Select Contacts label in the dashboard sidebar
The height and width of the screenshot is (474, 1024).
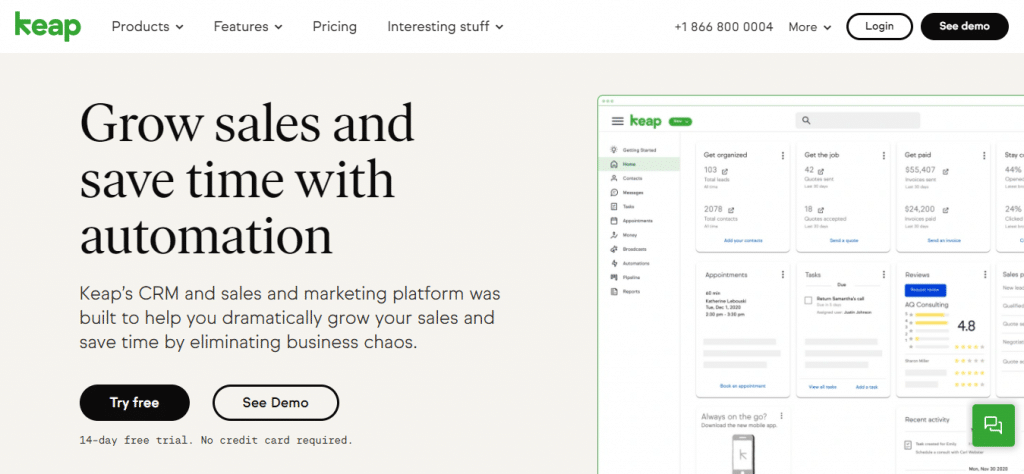pos(632,178)
